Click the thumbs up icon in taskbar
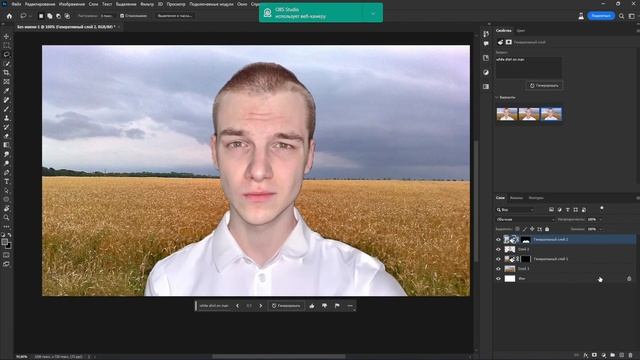The image size is (640, 360). click(312, 306)
